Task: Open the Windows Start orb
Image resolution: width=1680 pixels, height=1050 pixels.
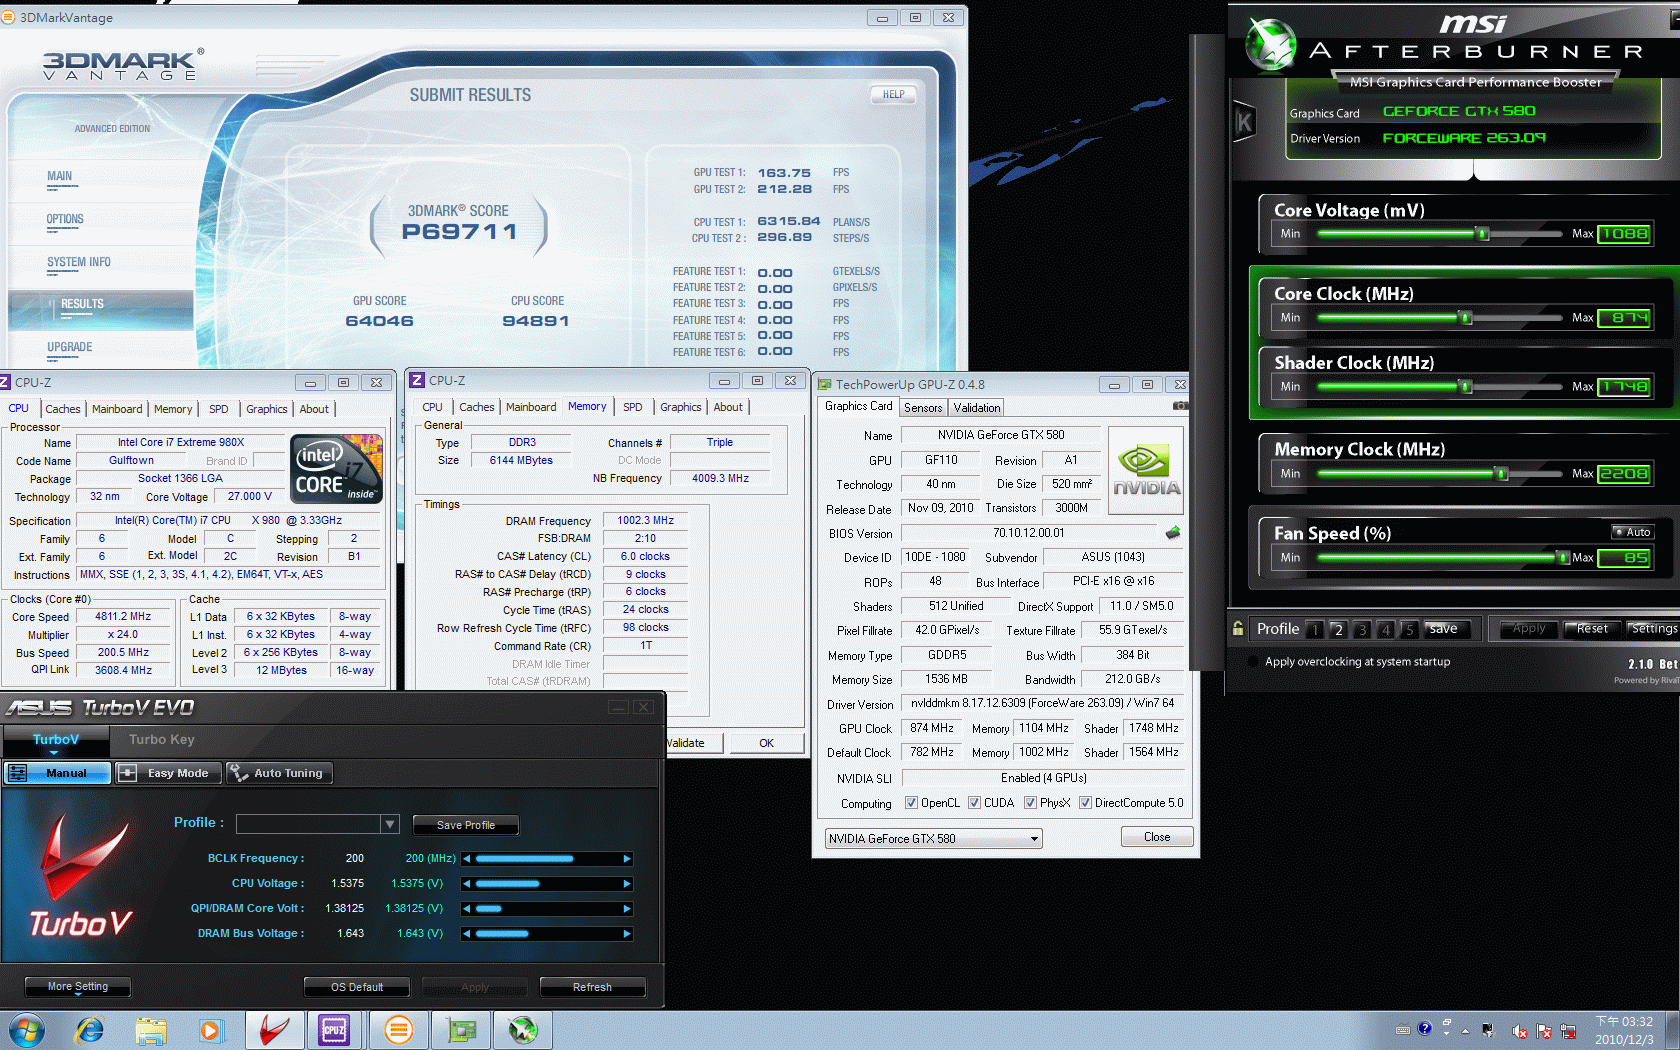Action: tap(27, 1030)
